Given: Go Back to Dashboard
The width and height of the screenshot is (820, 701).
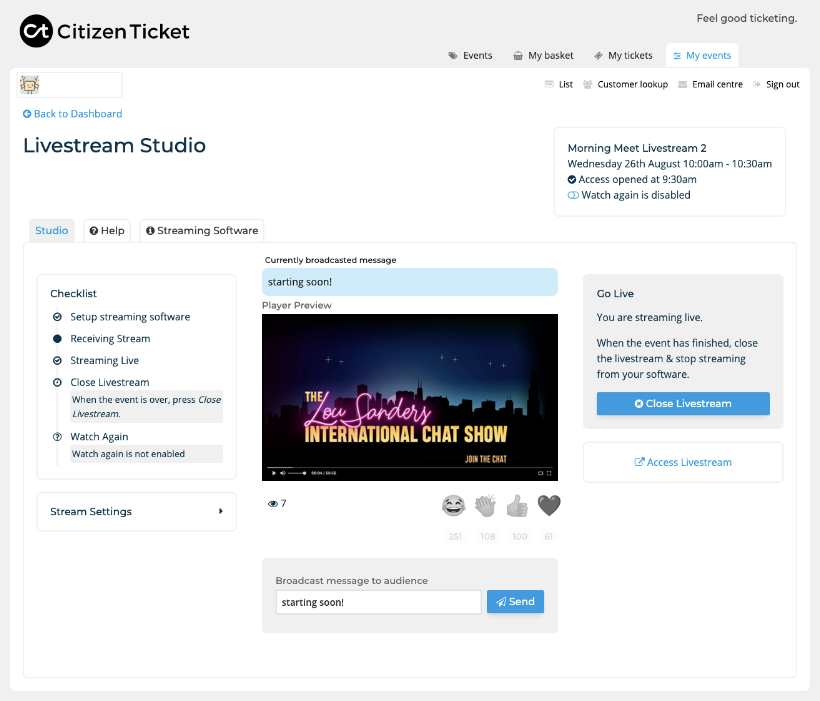Looking at the screenshot, I should pos(71,114).
